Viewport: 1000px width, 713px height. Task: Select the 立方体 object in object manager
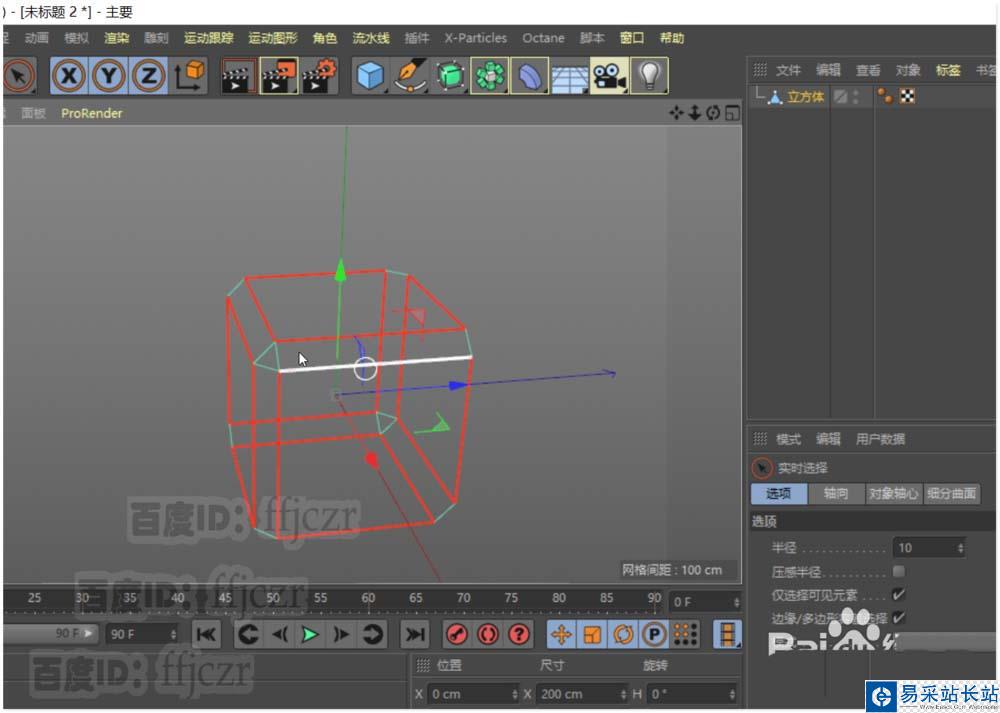pos(804,97)
